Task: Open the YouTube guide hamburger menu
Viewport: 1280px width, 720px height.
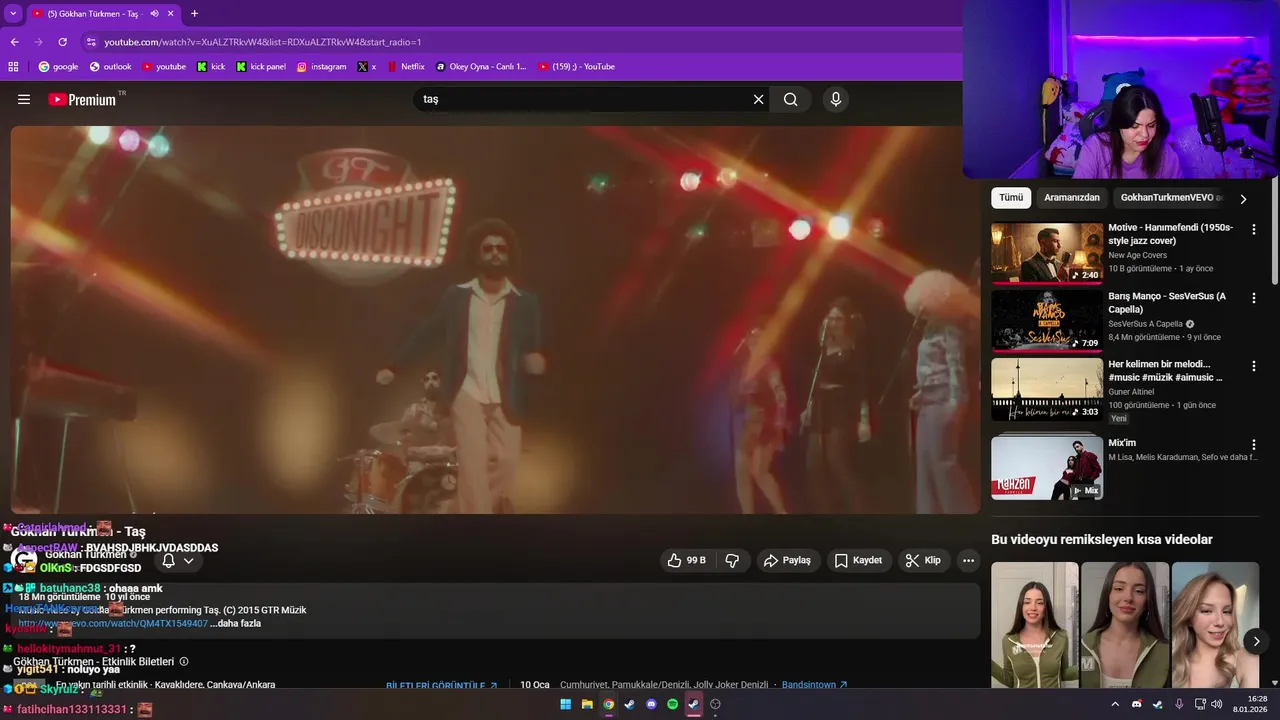Action: (24, 99)
